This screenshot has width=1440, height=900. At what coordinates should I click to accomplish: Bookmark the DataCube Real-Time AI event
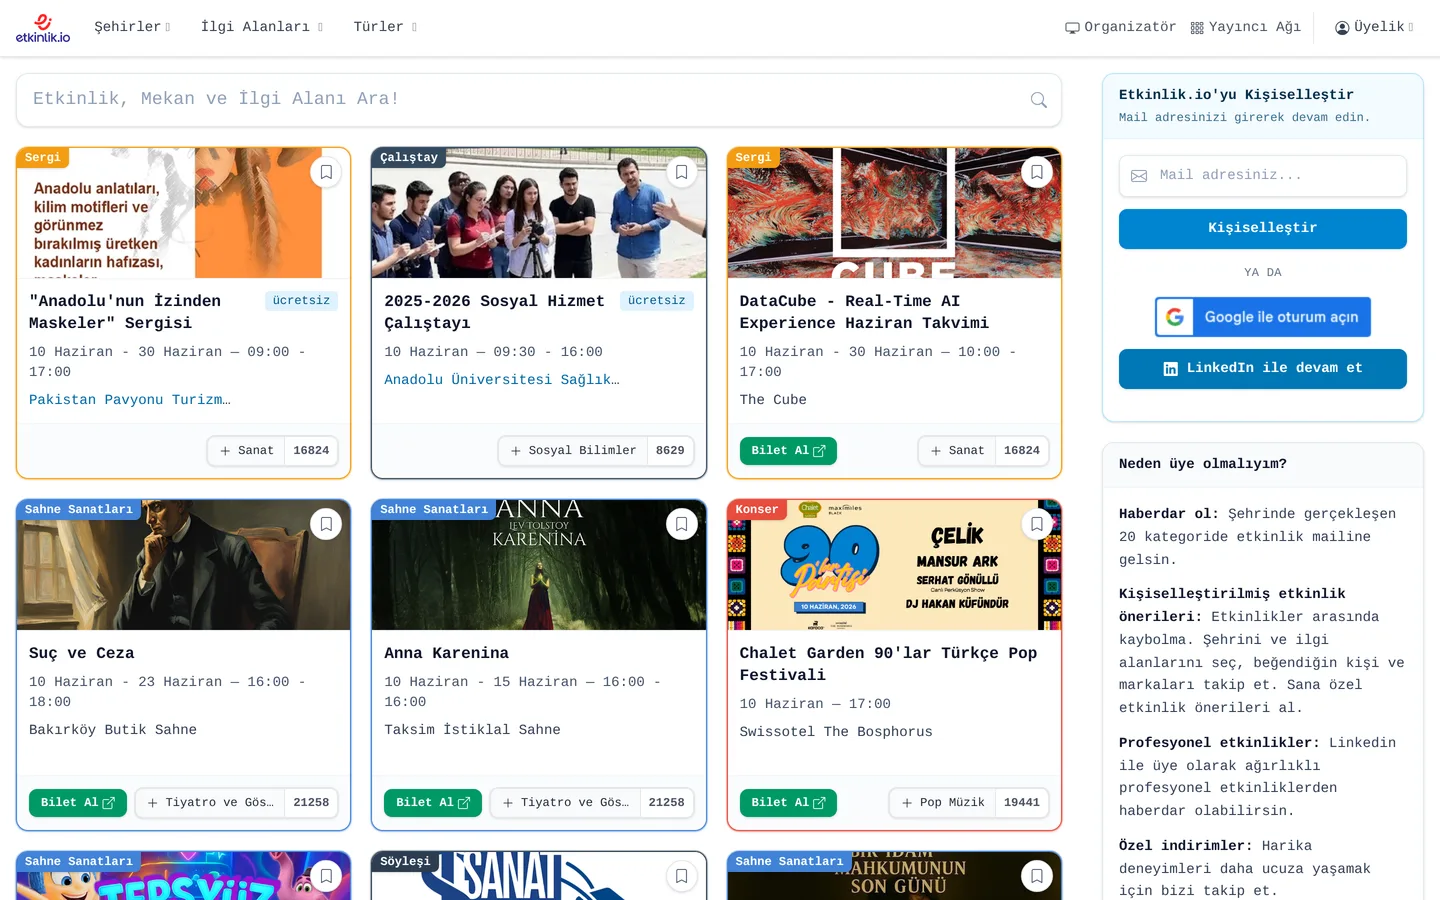coord(1037,172)
